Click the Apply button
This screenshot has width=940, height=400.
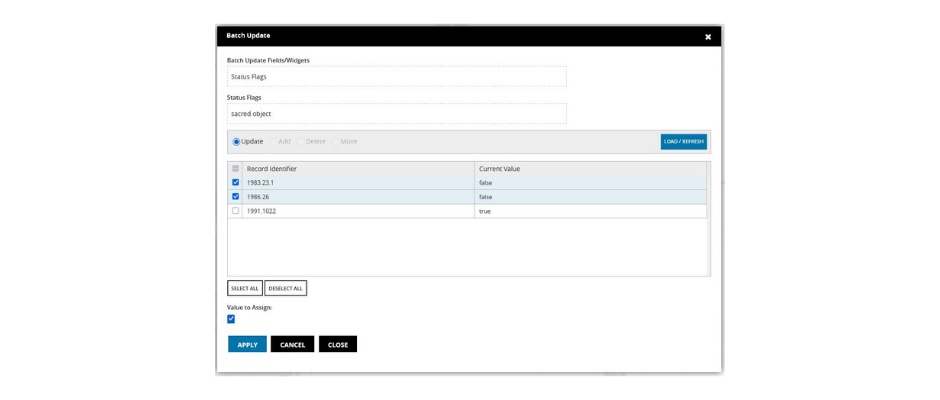247,344
